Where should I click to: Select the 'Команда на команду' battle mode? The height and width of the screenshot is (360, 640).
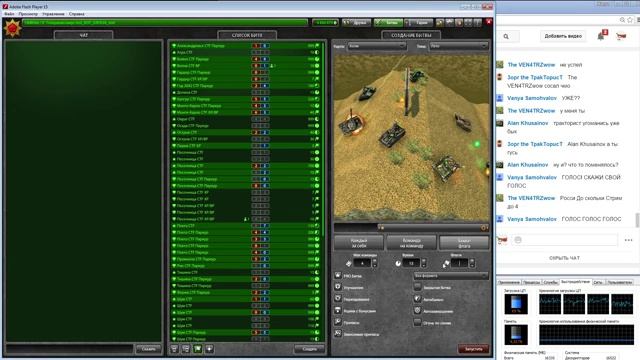pos(411,243)
